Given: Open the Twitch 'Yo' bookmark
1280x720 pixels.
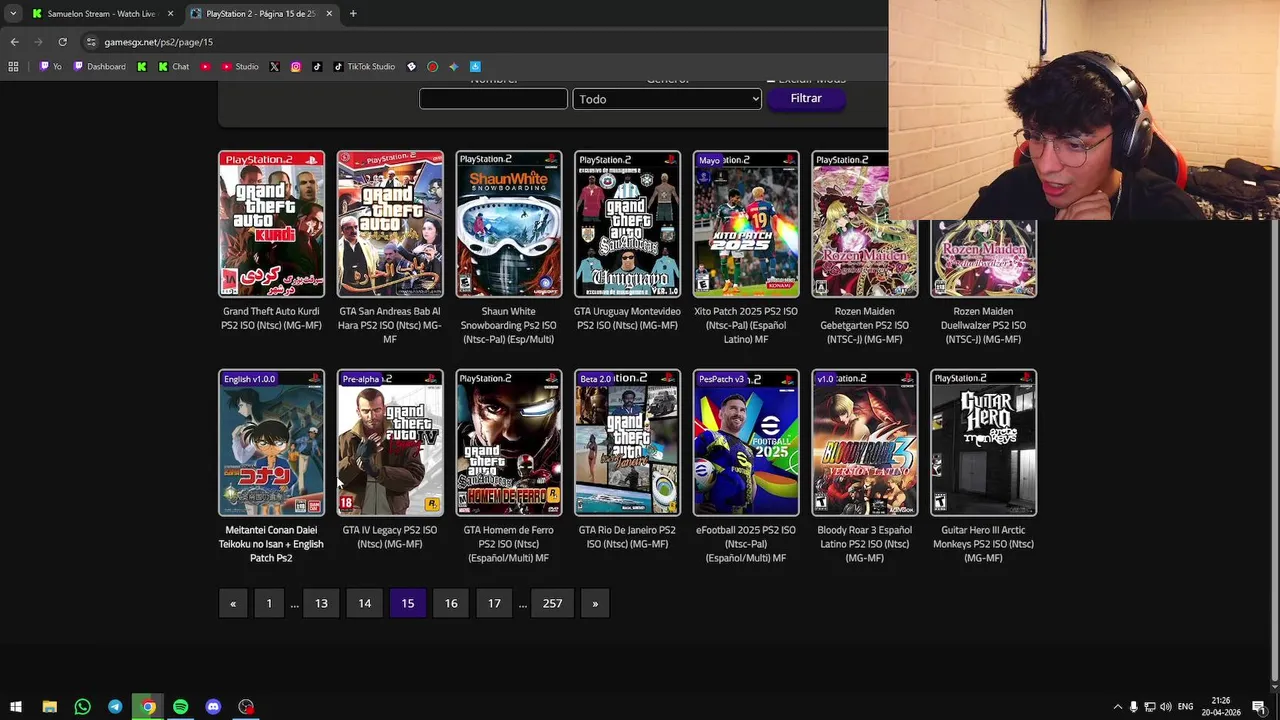Looking at the screenshot, I should click(x=50, y=67).
